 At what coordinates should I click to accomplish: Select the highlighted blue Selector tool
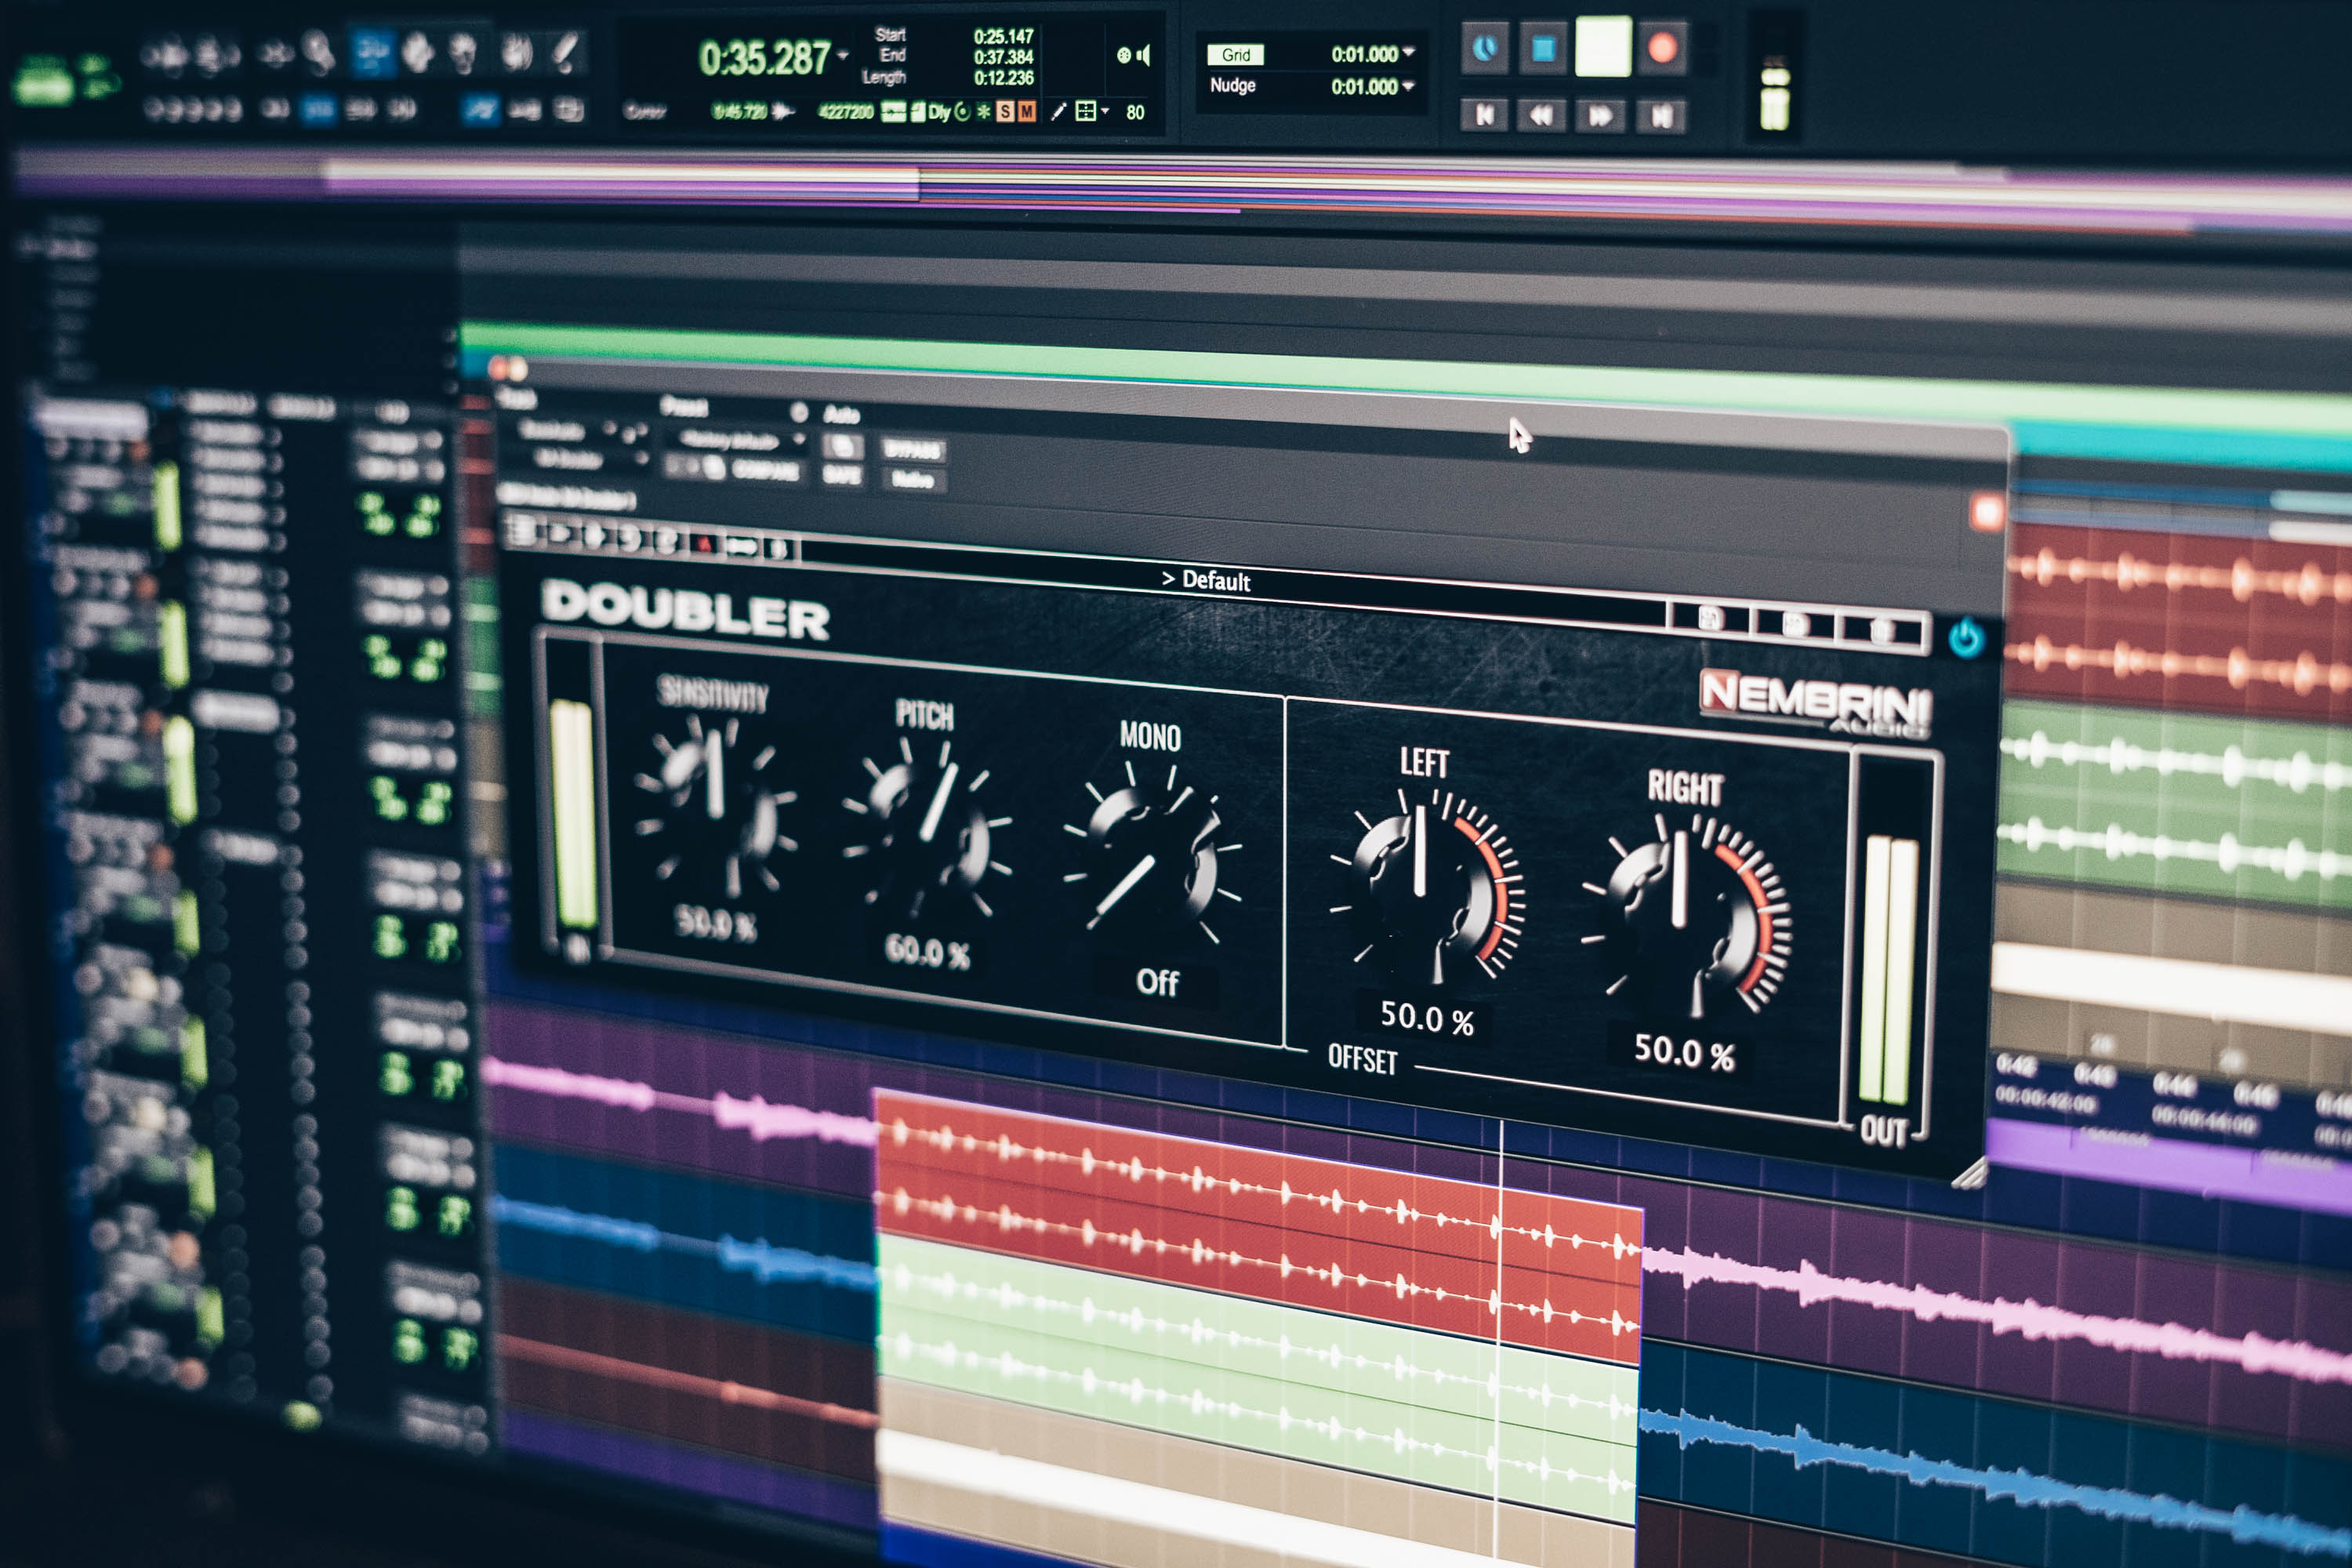tap(372, 52)
